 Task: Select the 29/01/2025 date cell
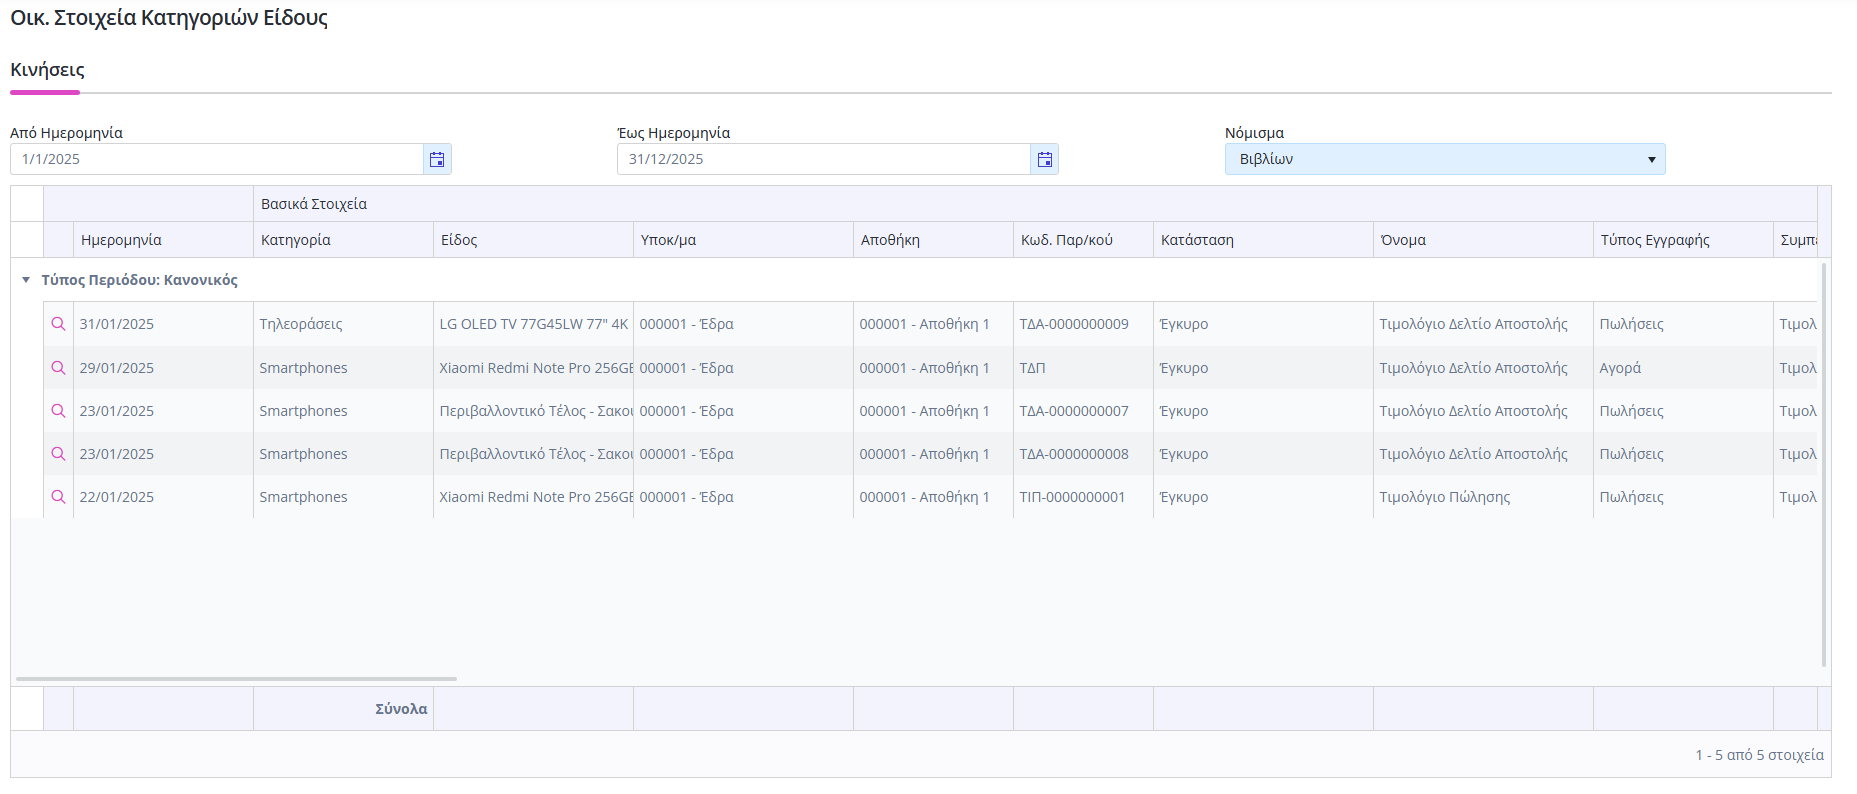pyautogui.click(x=163, y=368)
